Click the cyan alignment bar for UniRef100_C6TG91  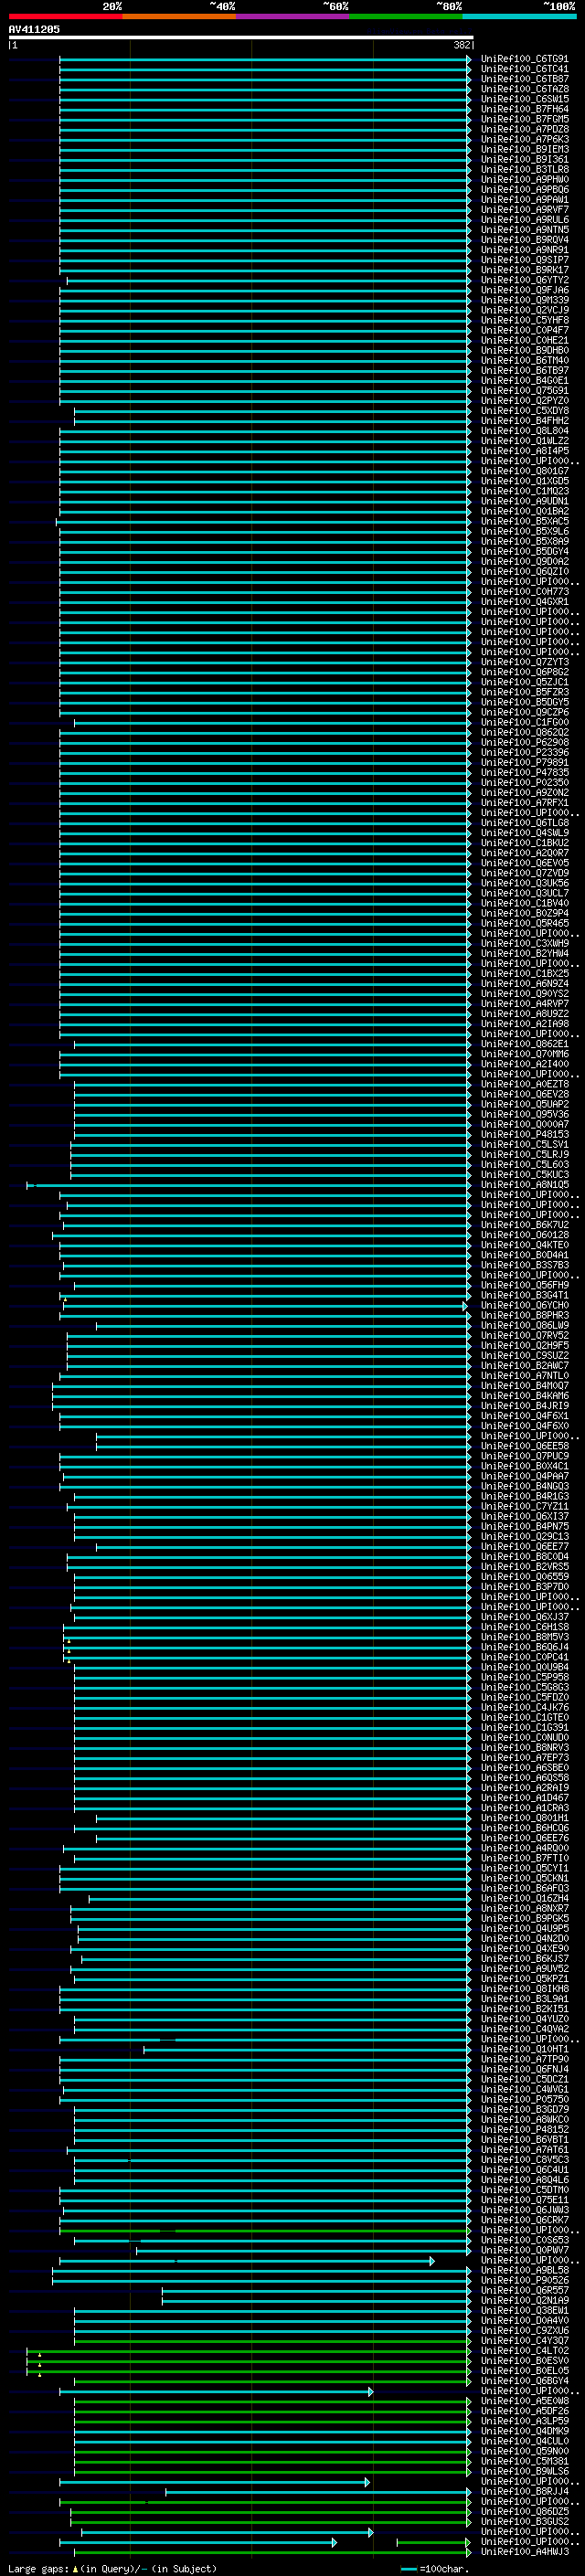[265, 59]
